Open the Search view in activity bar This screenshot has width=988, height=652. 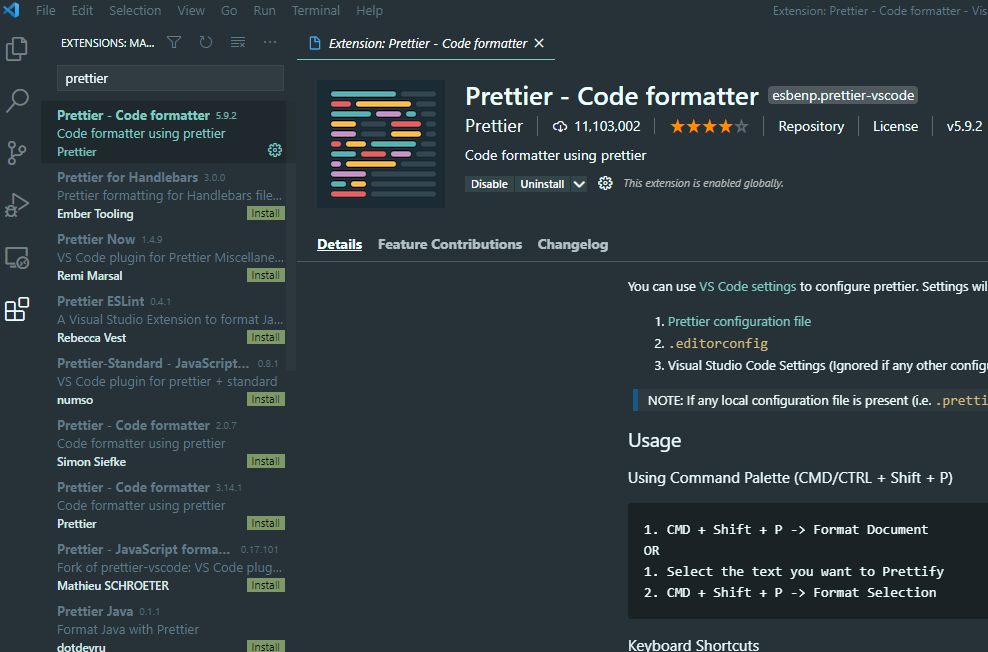pos(17,100)
